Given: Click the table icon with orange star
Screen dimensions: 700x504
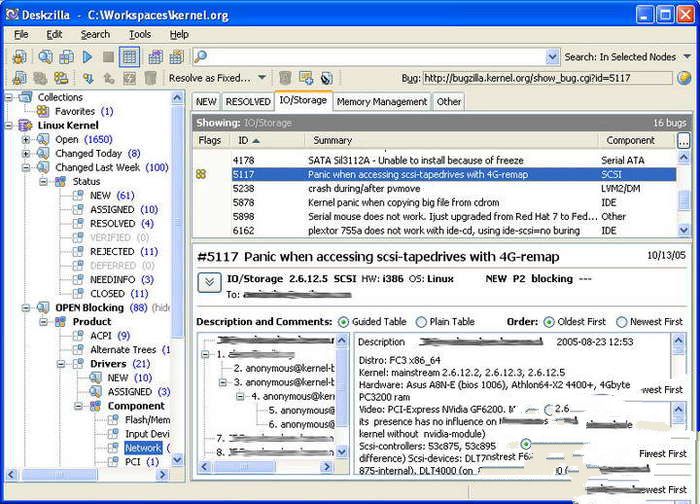Looking at the screenshot, I should pyautogui.click(x=177, y=57).
